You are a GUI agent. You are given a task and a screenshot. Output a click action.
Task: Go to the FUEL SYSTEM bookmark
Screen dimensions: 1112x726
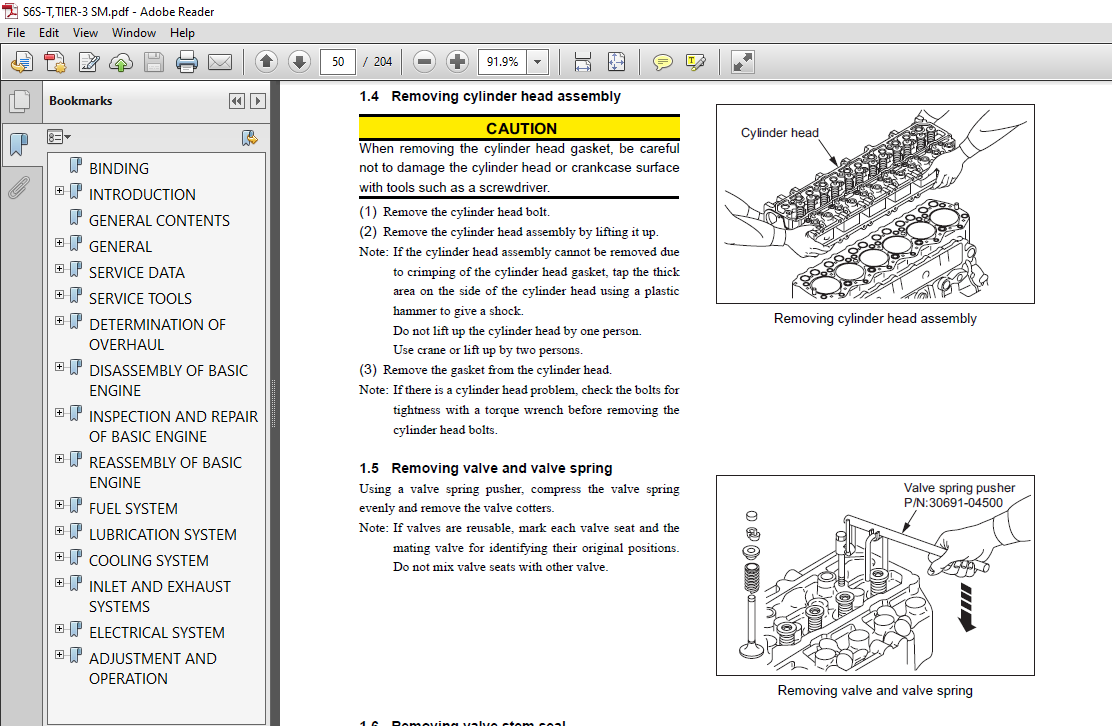click(133, 508)
